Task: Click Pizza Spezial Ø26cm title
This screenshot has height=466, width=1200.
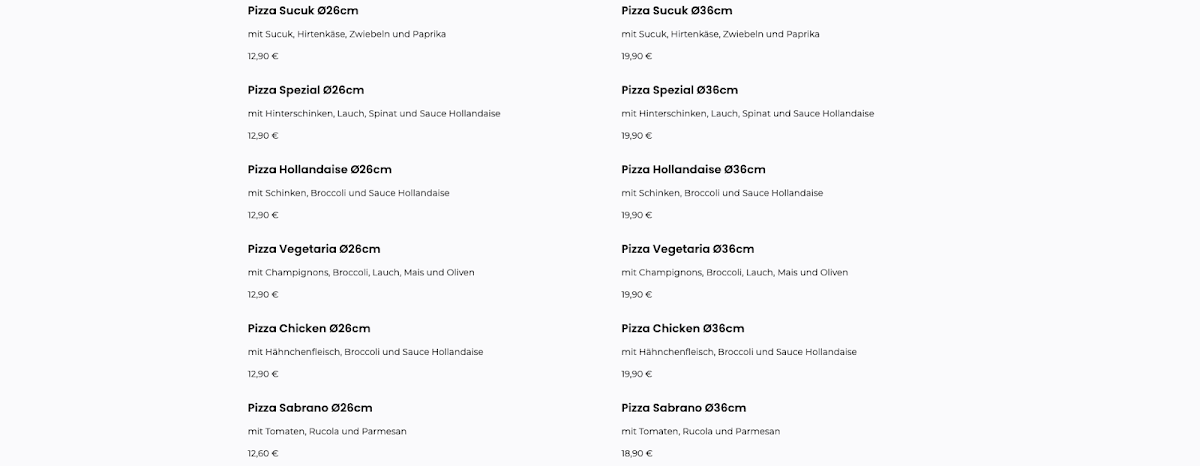Action: point(306,90)
